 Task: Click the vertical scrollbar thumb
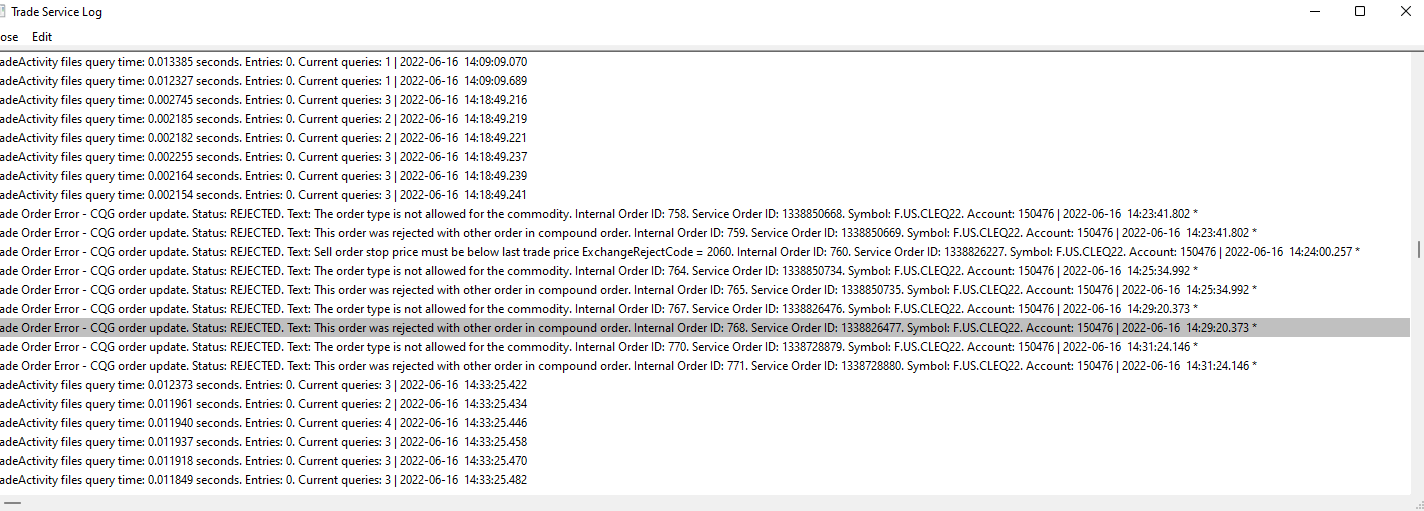tap(1417, 249)
